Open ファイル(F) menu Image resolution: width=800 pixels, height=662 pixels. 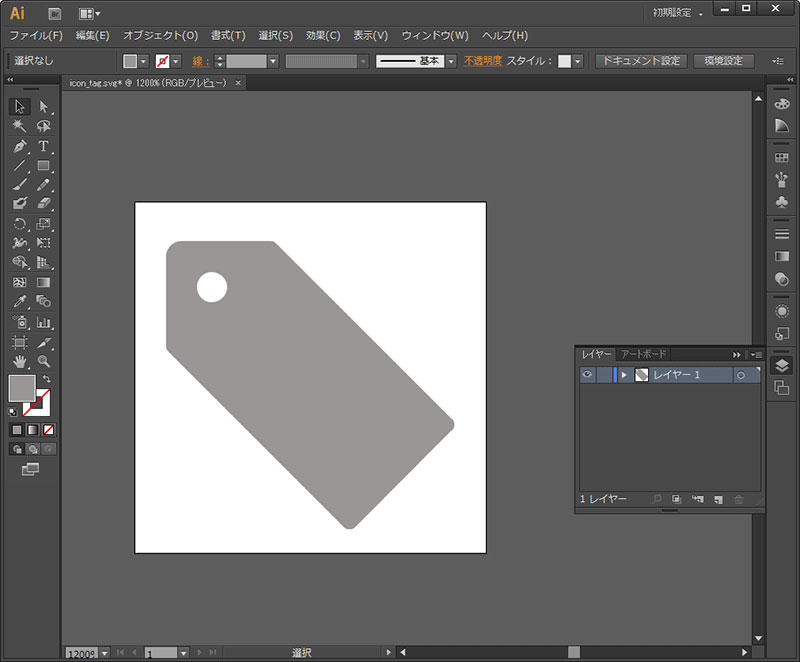pos(36,35)
